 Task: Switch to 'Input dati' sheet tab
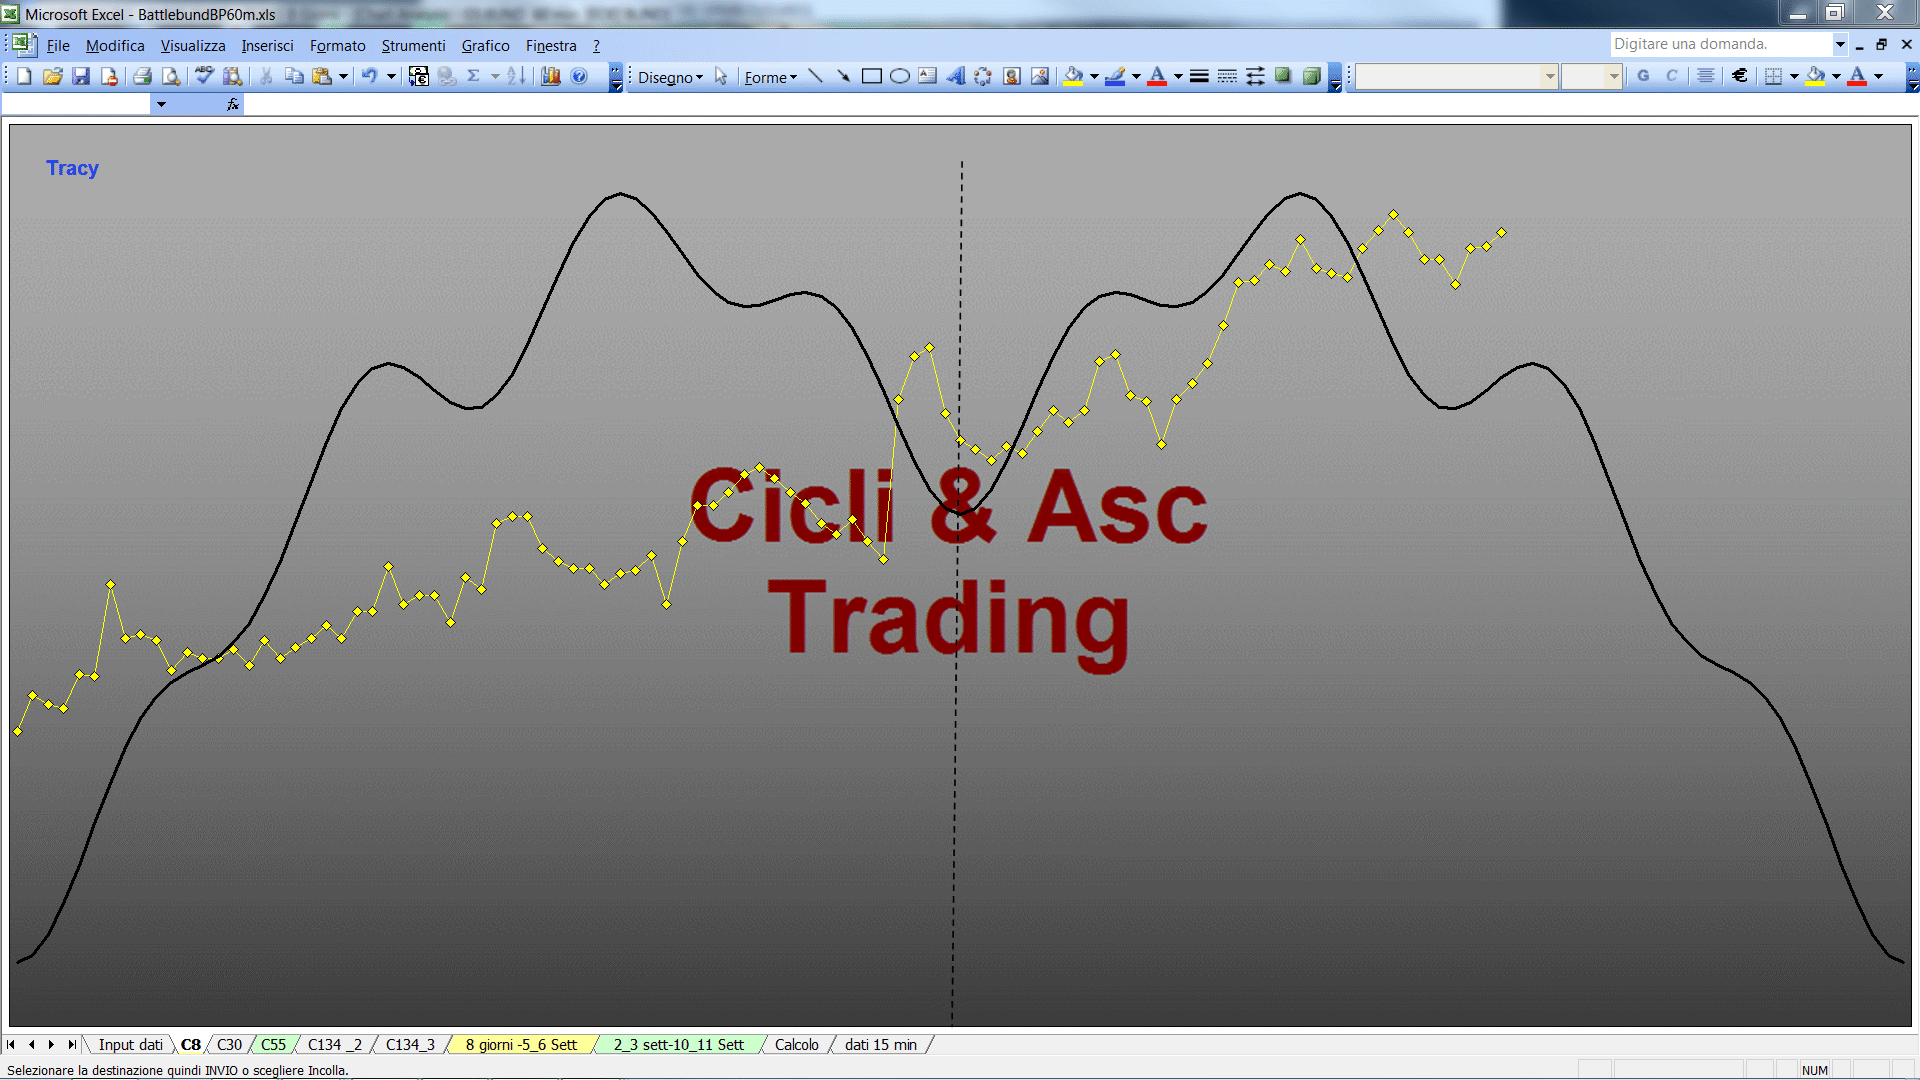coord(130,1045)
